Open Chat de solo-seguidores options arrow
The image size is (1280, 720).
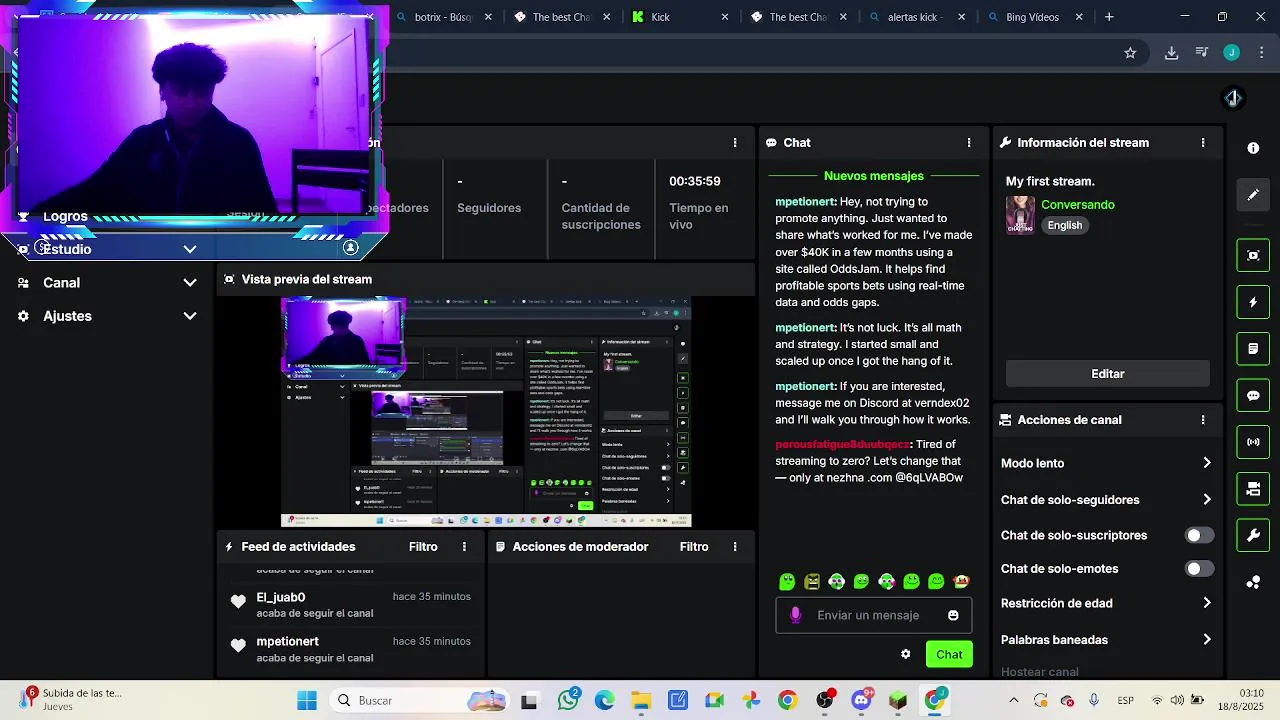[1207, 500]
